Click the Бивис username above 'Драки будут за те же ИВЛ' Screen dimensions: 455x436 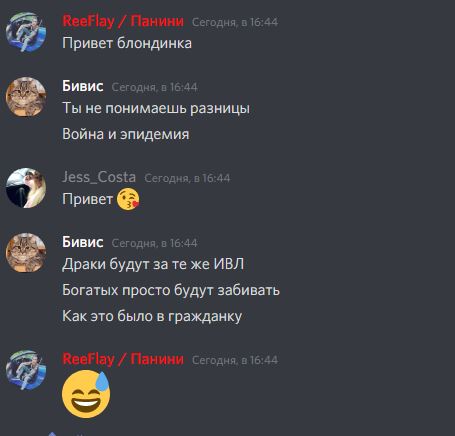83,242
